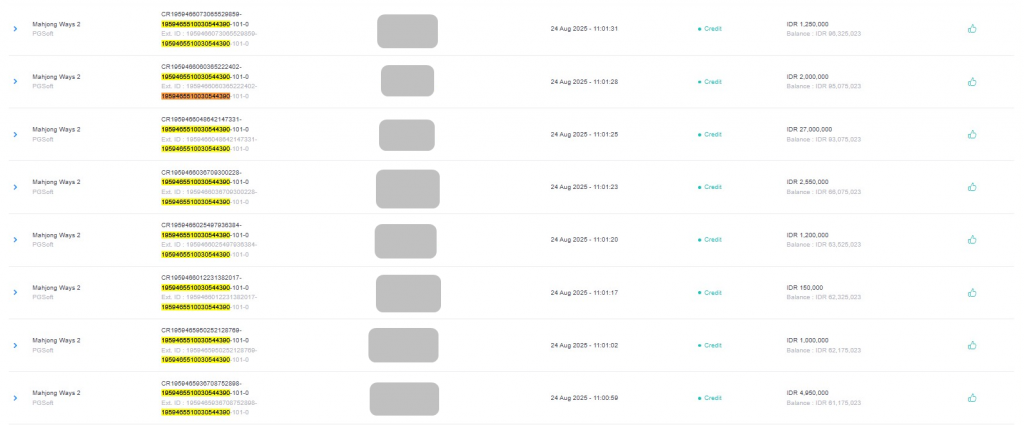Click thumbs-up icon for IDR 2,000,000 row
Viewport: 1024px width, 425px height.
[x=972, y=82]
